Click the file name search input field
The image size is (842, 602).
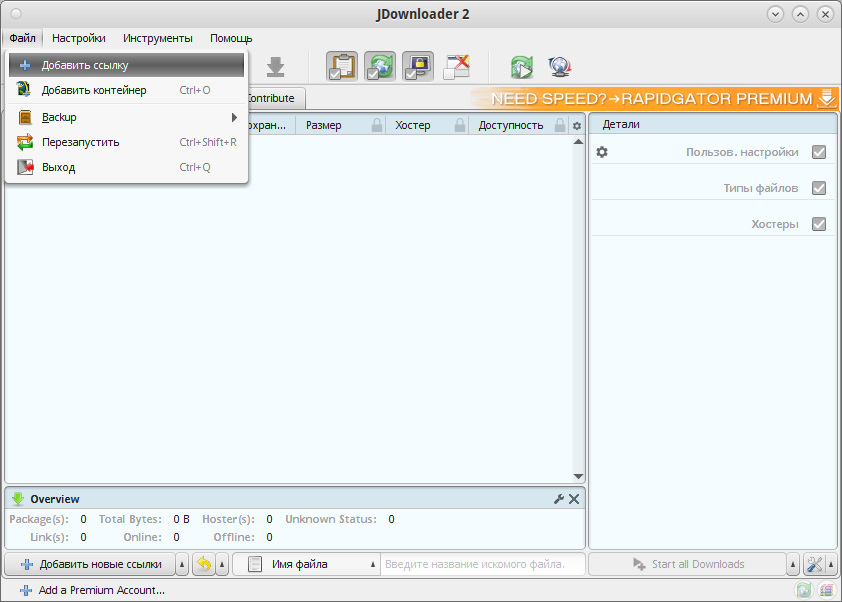click(482, 564)
